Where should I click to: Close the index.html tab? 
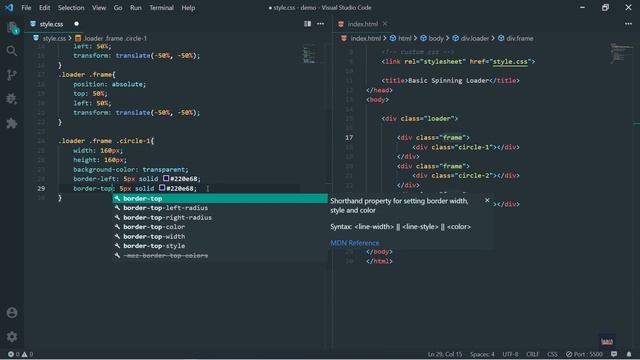tap(385, 24)
